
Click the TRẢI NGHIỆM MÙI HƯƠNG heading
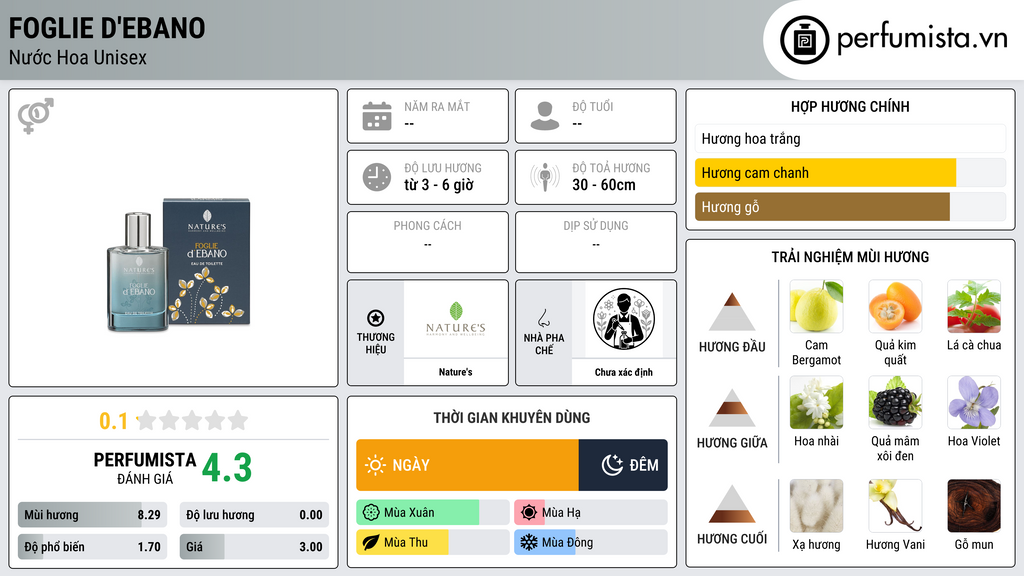850,257
